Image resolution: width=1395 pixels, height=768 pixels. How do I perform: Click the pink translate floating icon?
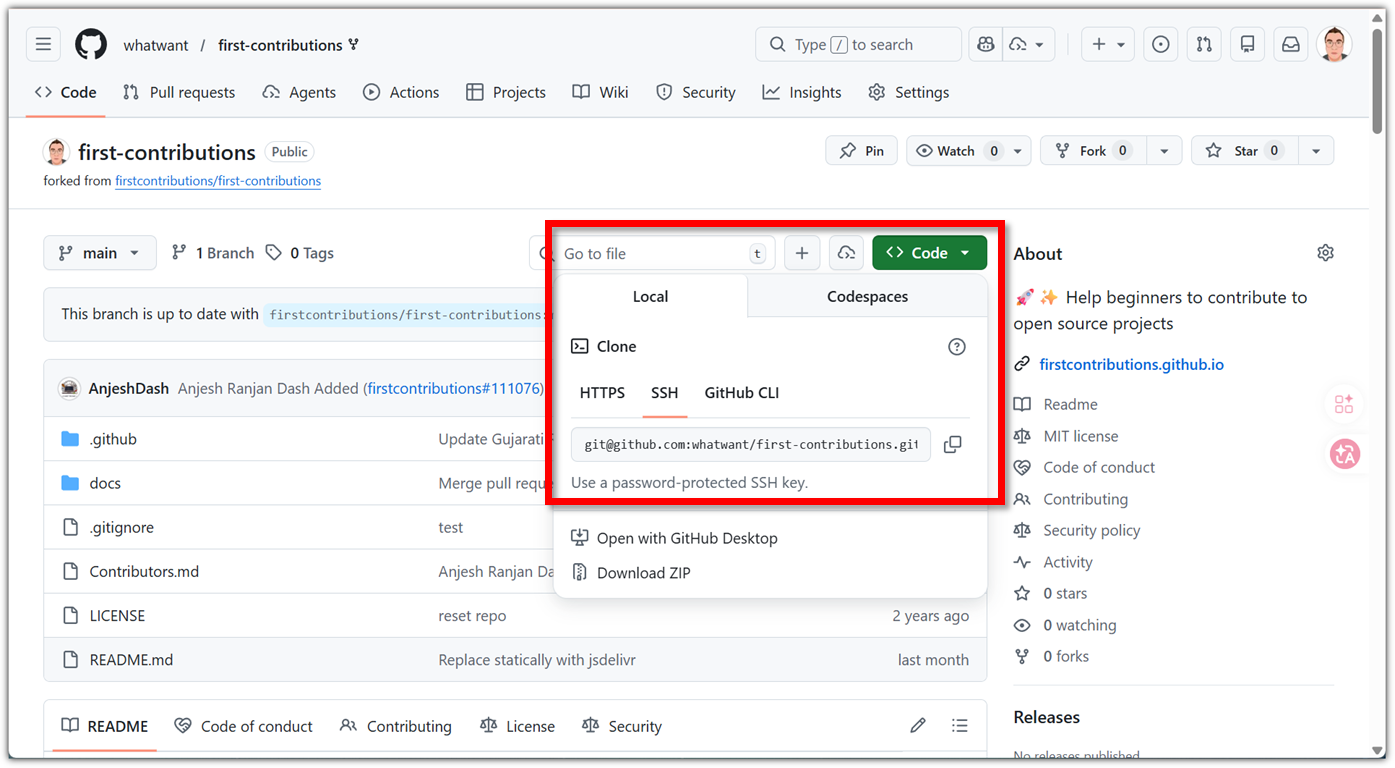1345,454
